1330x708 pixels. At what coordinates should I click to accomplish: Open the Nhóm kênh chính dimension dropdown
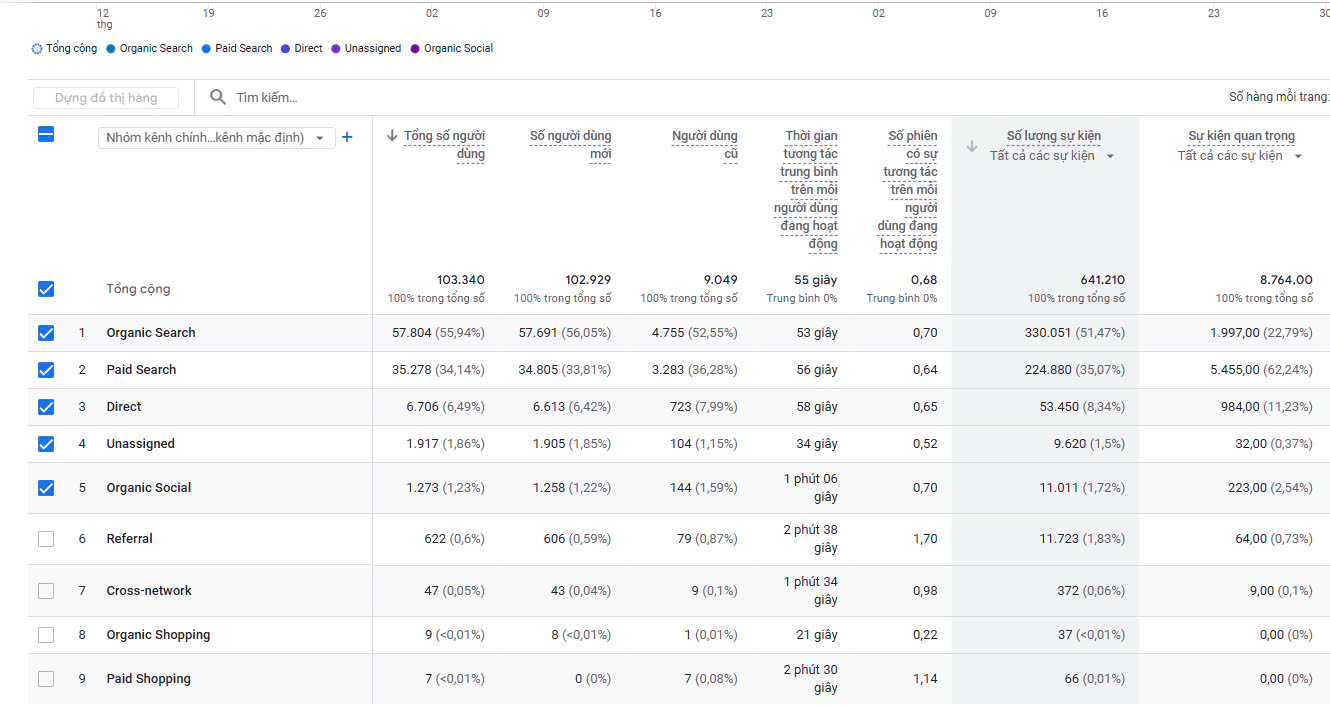[x=216, y=138]
